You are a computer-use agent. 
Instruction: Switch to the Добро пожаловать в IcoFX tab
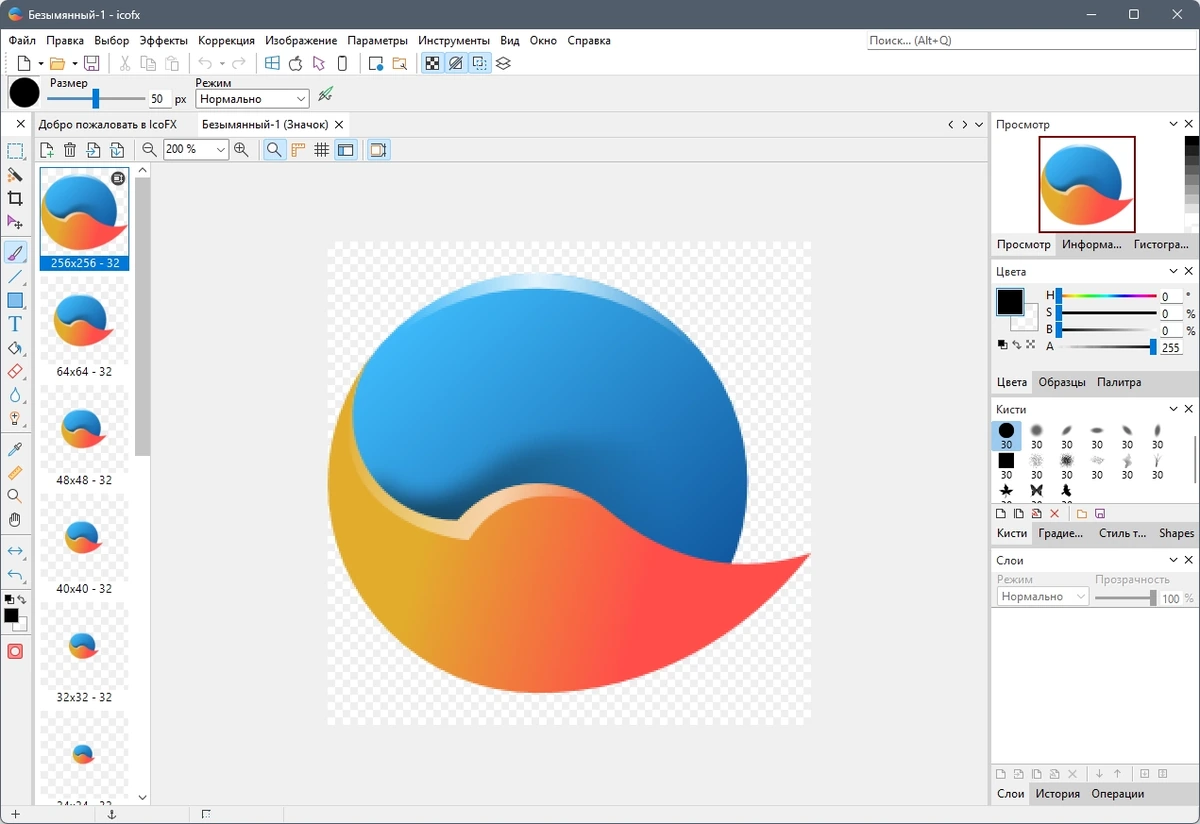[107, 125]
